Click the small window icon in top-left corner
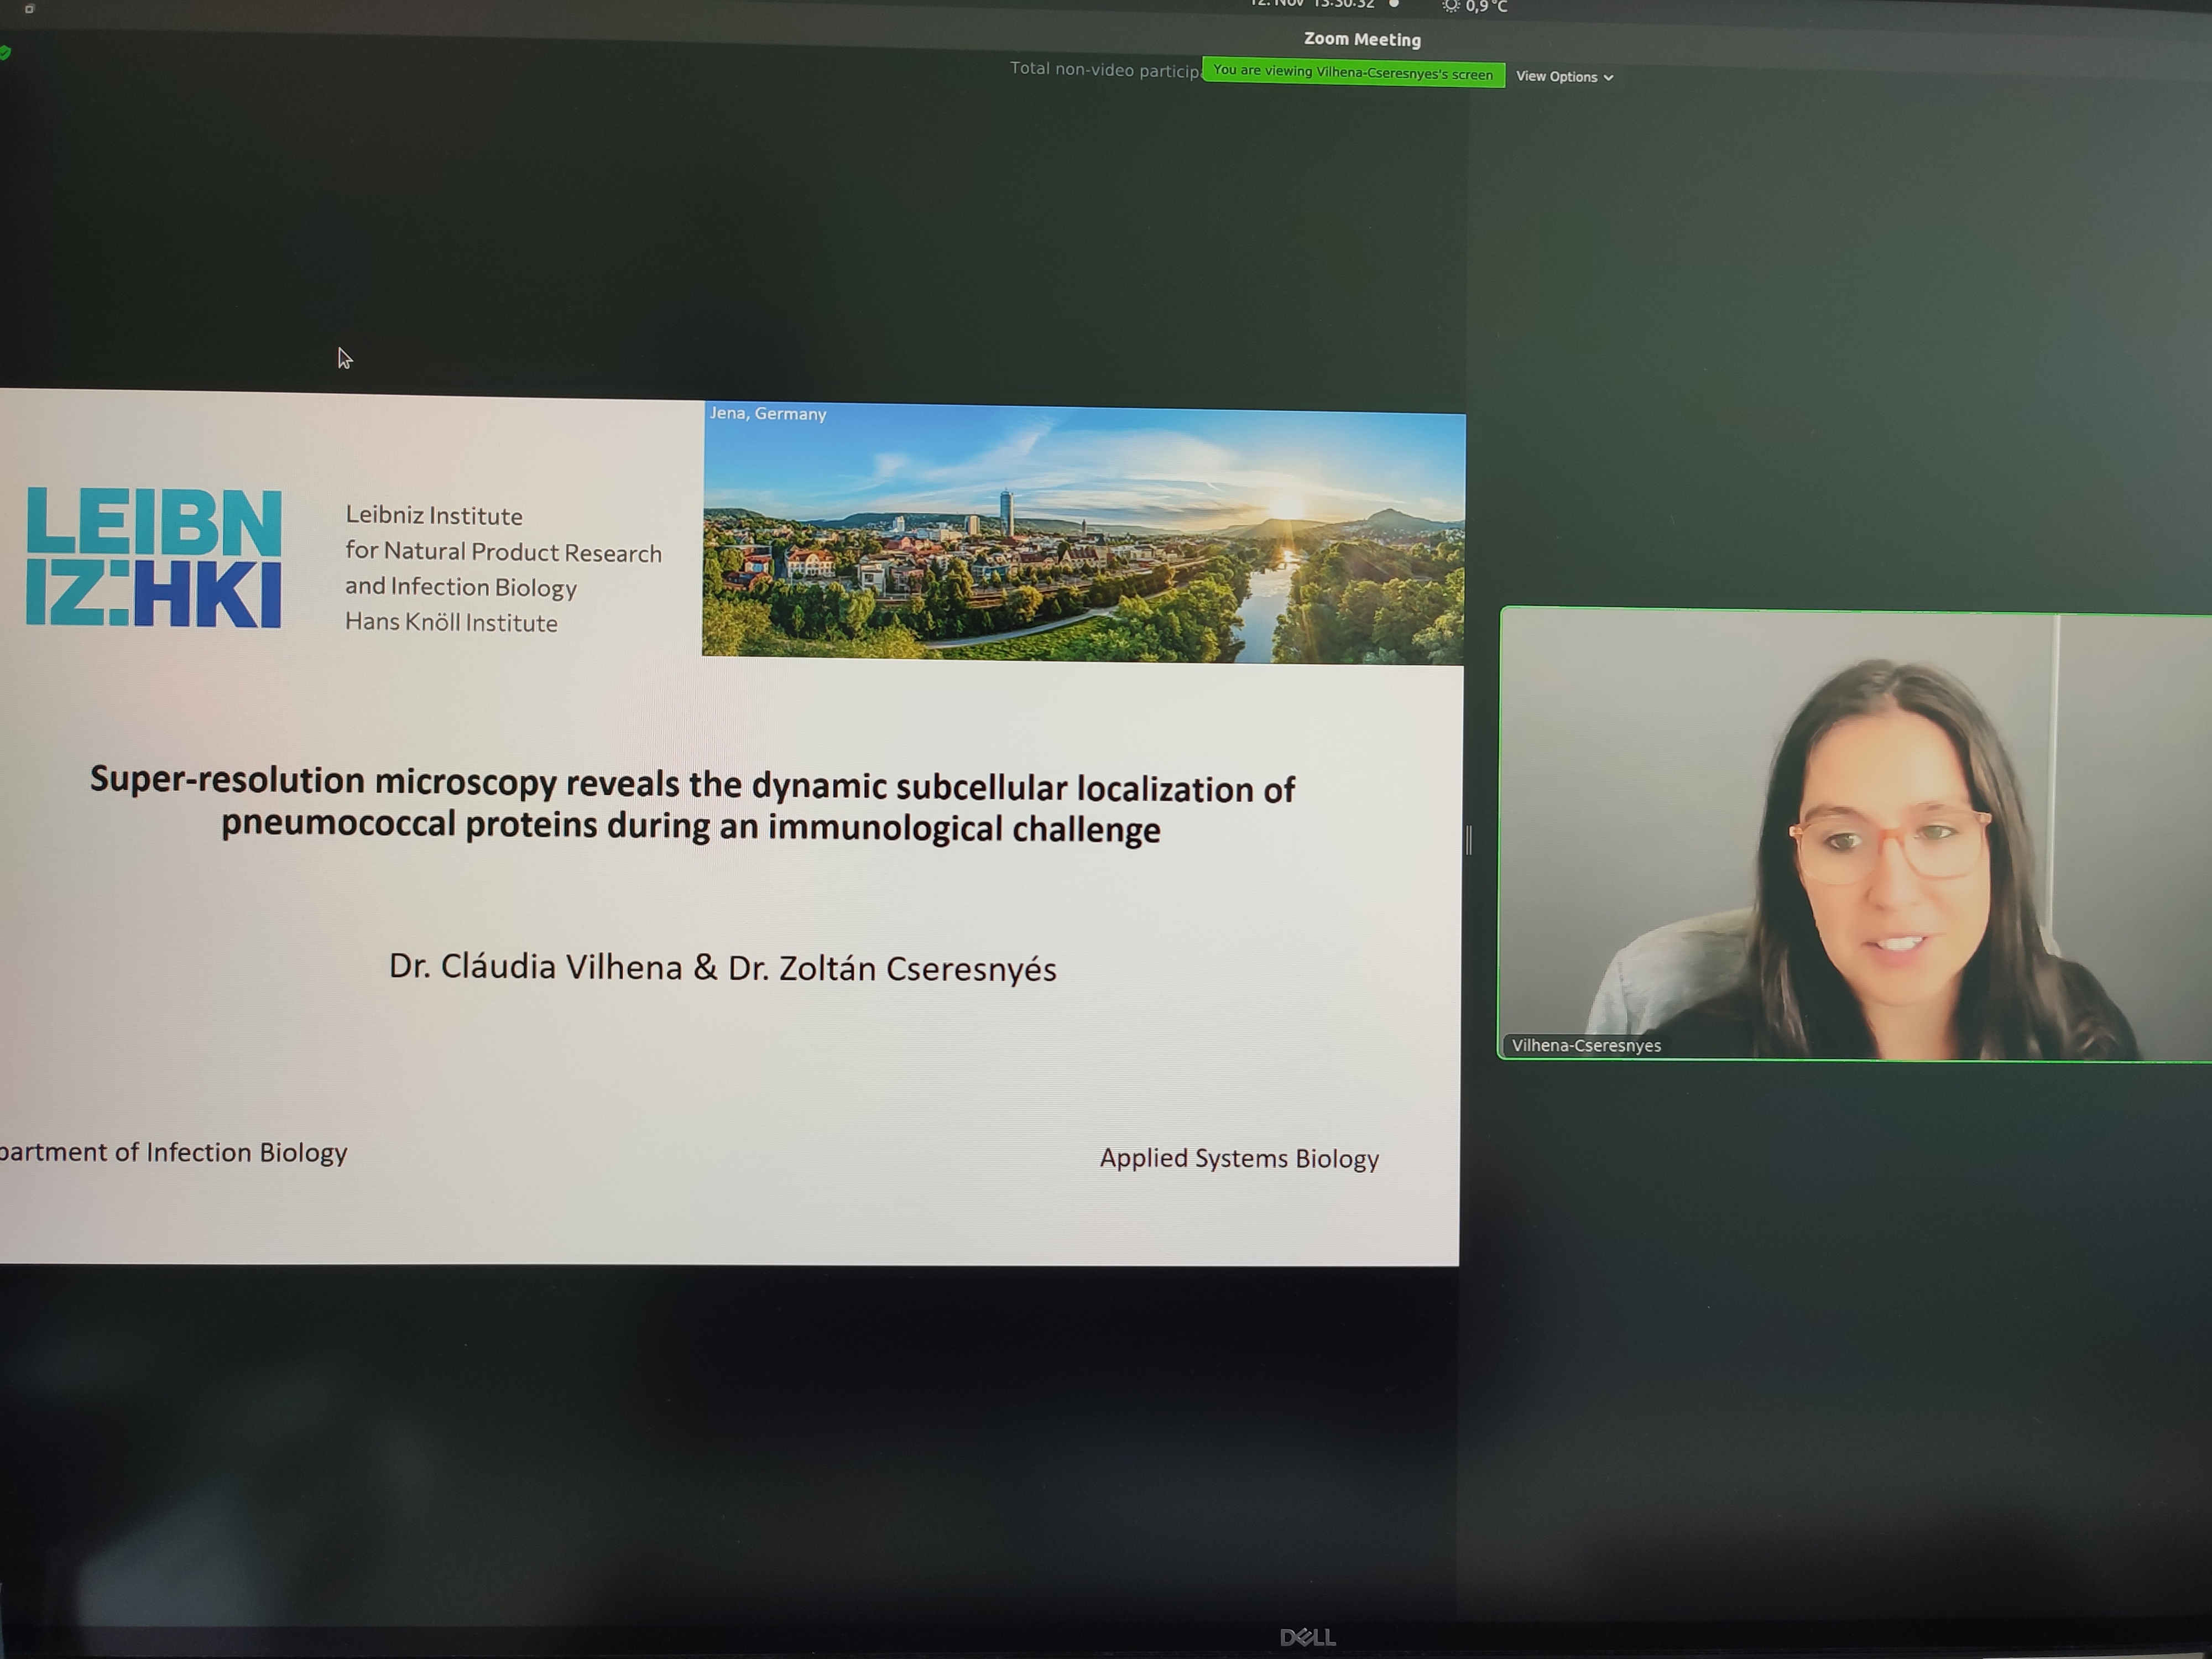Viewport: 2212px width, 1659px height. [x=30, y=9]
